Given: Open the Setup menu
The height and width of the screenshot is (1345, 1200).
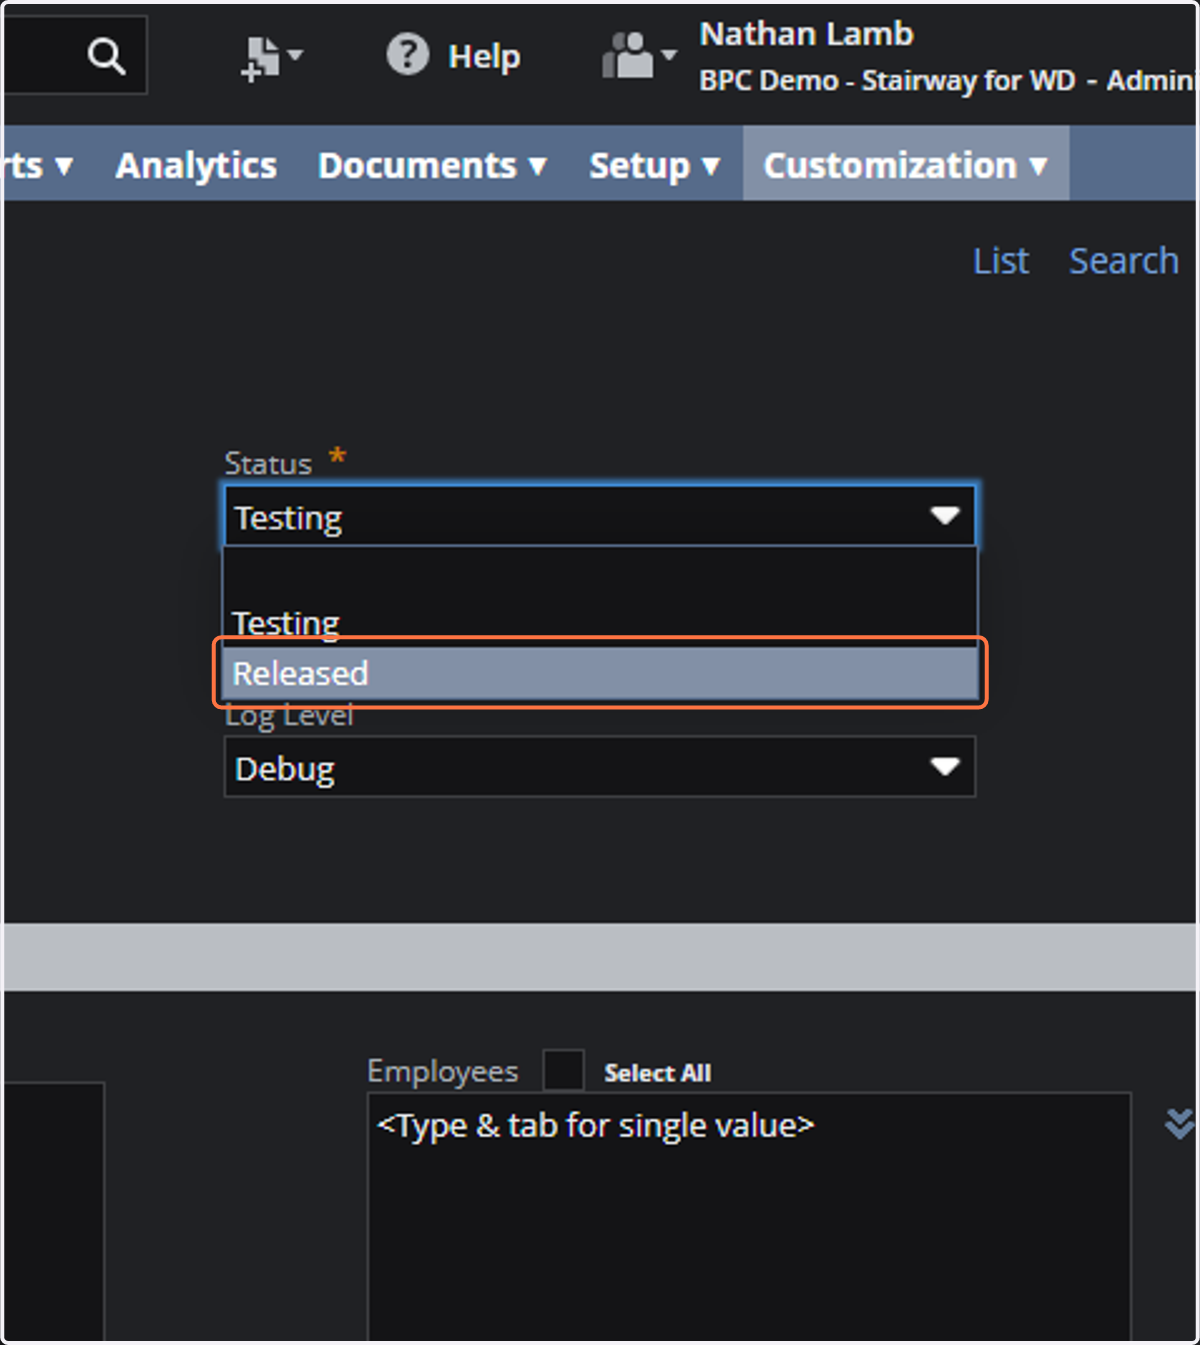Looking at the screenshot, I should 654,165.
